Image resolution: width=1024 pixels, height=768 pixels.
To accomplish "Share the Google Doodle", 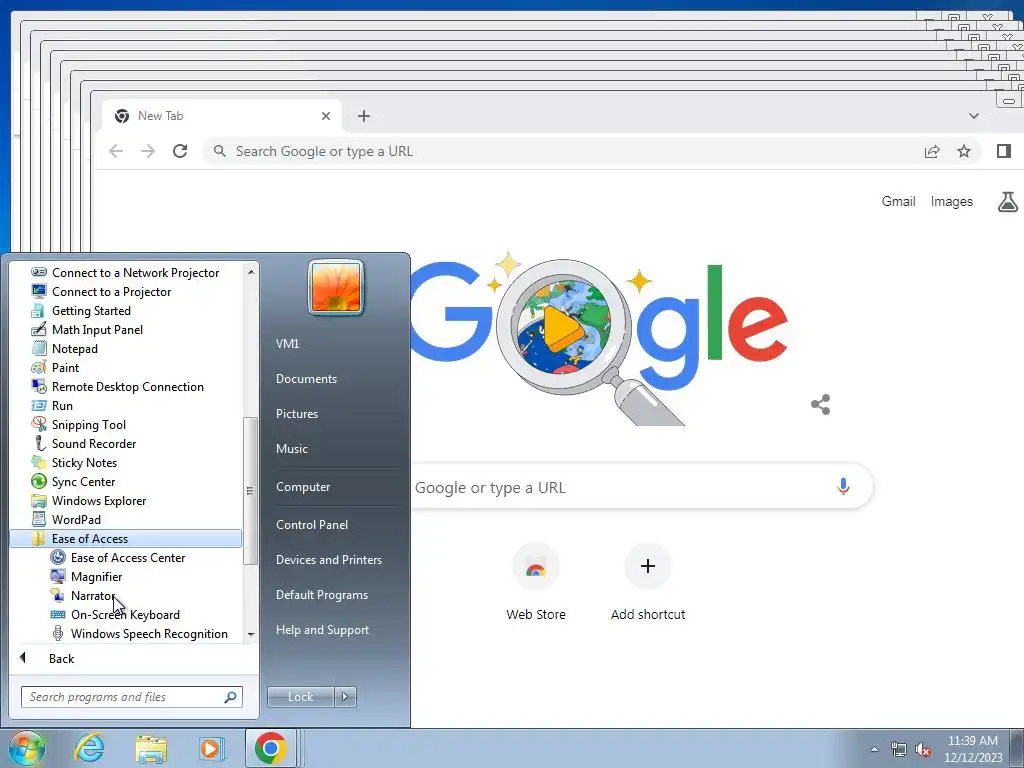I will point(821,404).
